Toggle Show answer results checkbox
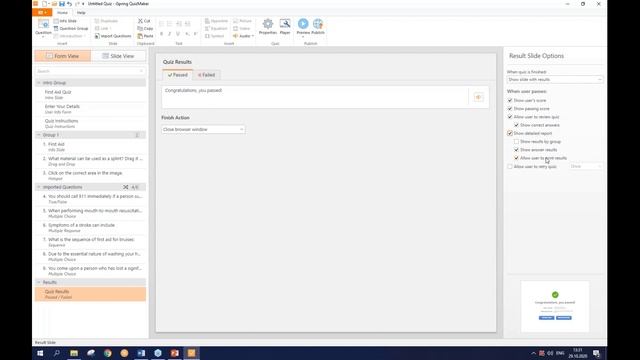 click(516, 150)
